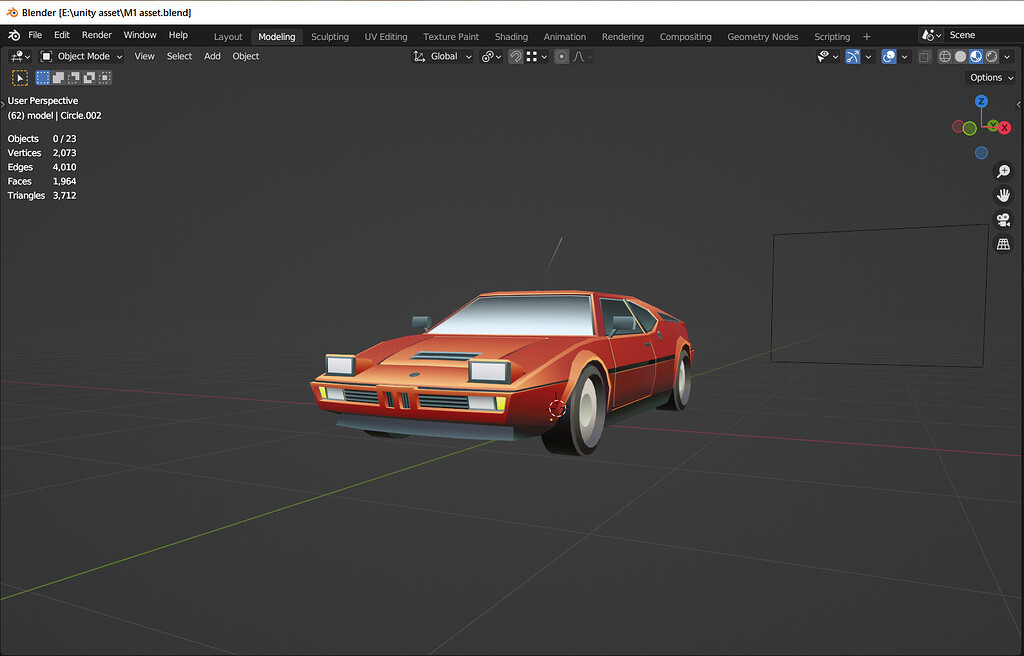Click the green Y-axis ball on the gizmo

click(x=969, y=127)
